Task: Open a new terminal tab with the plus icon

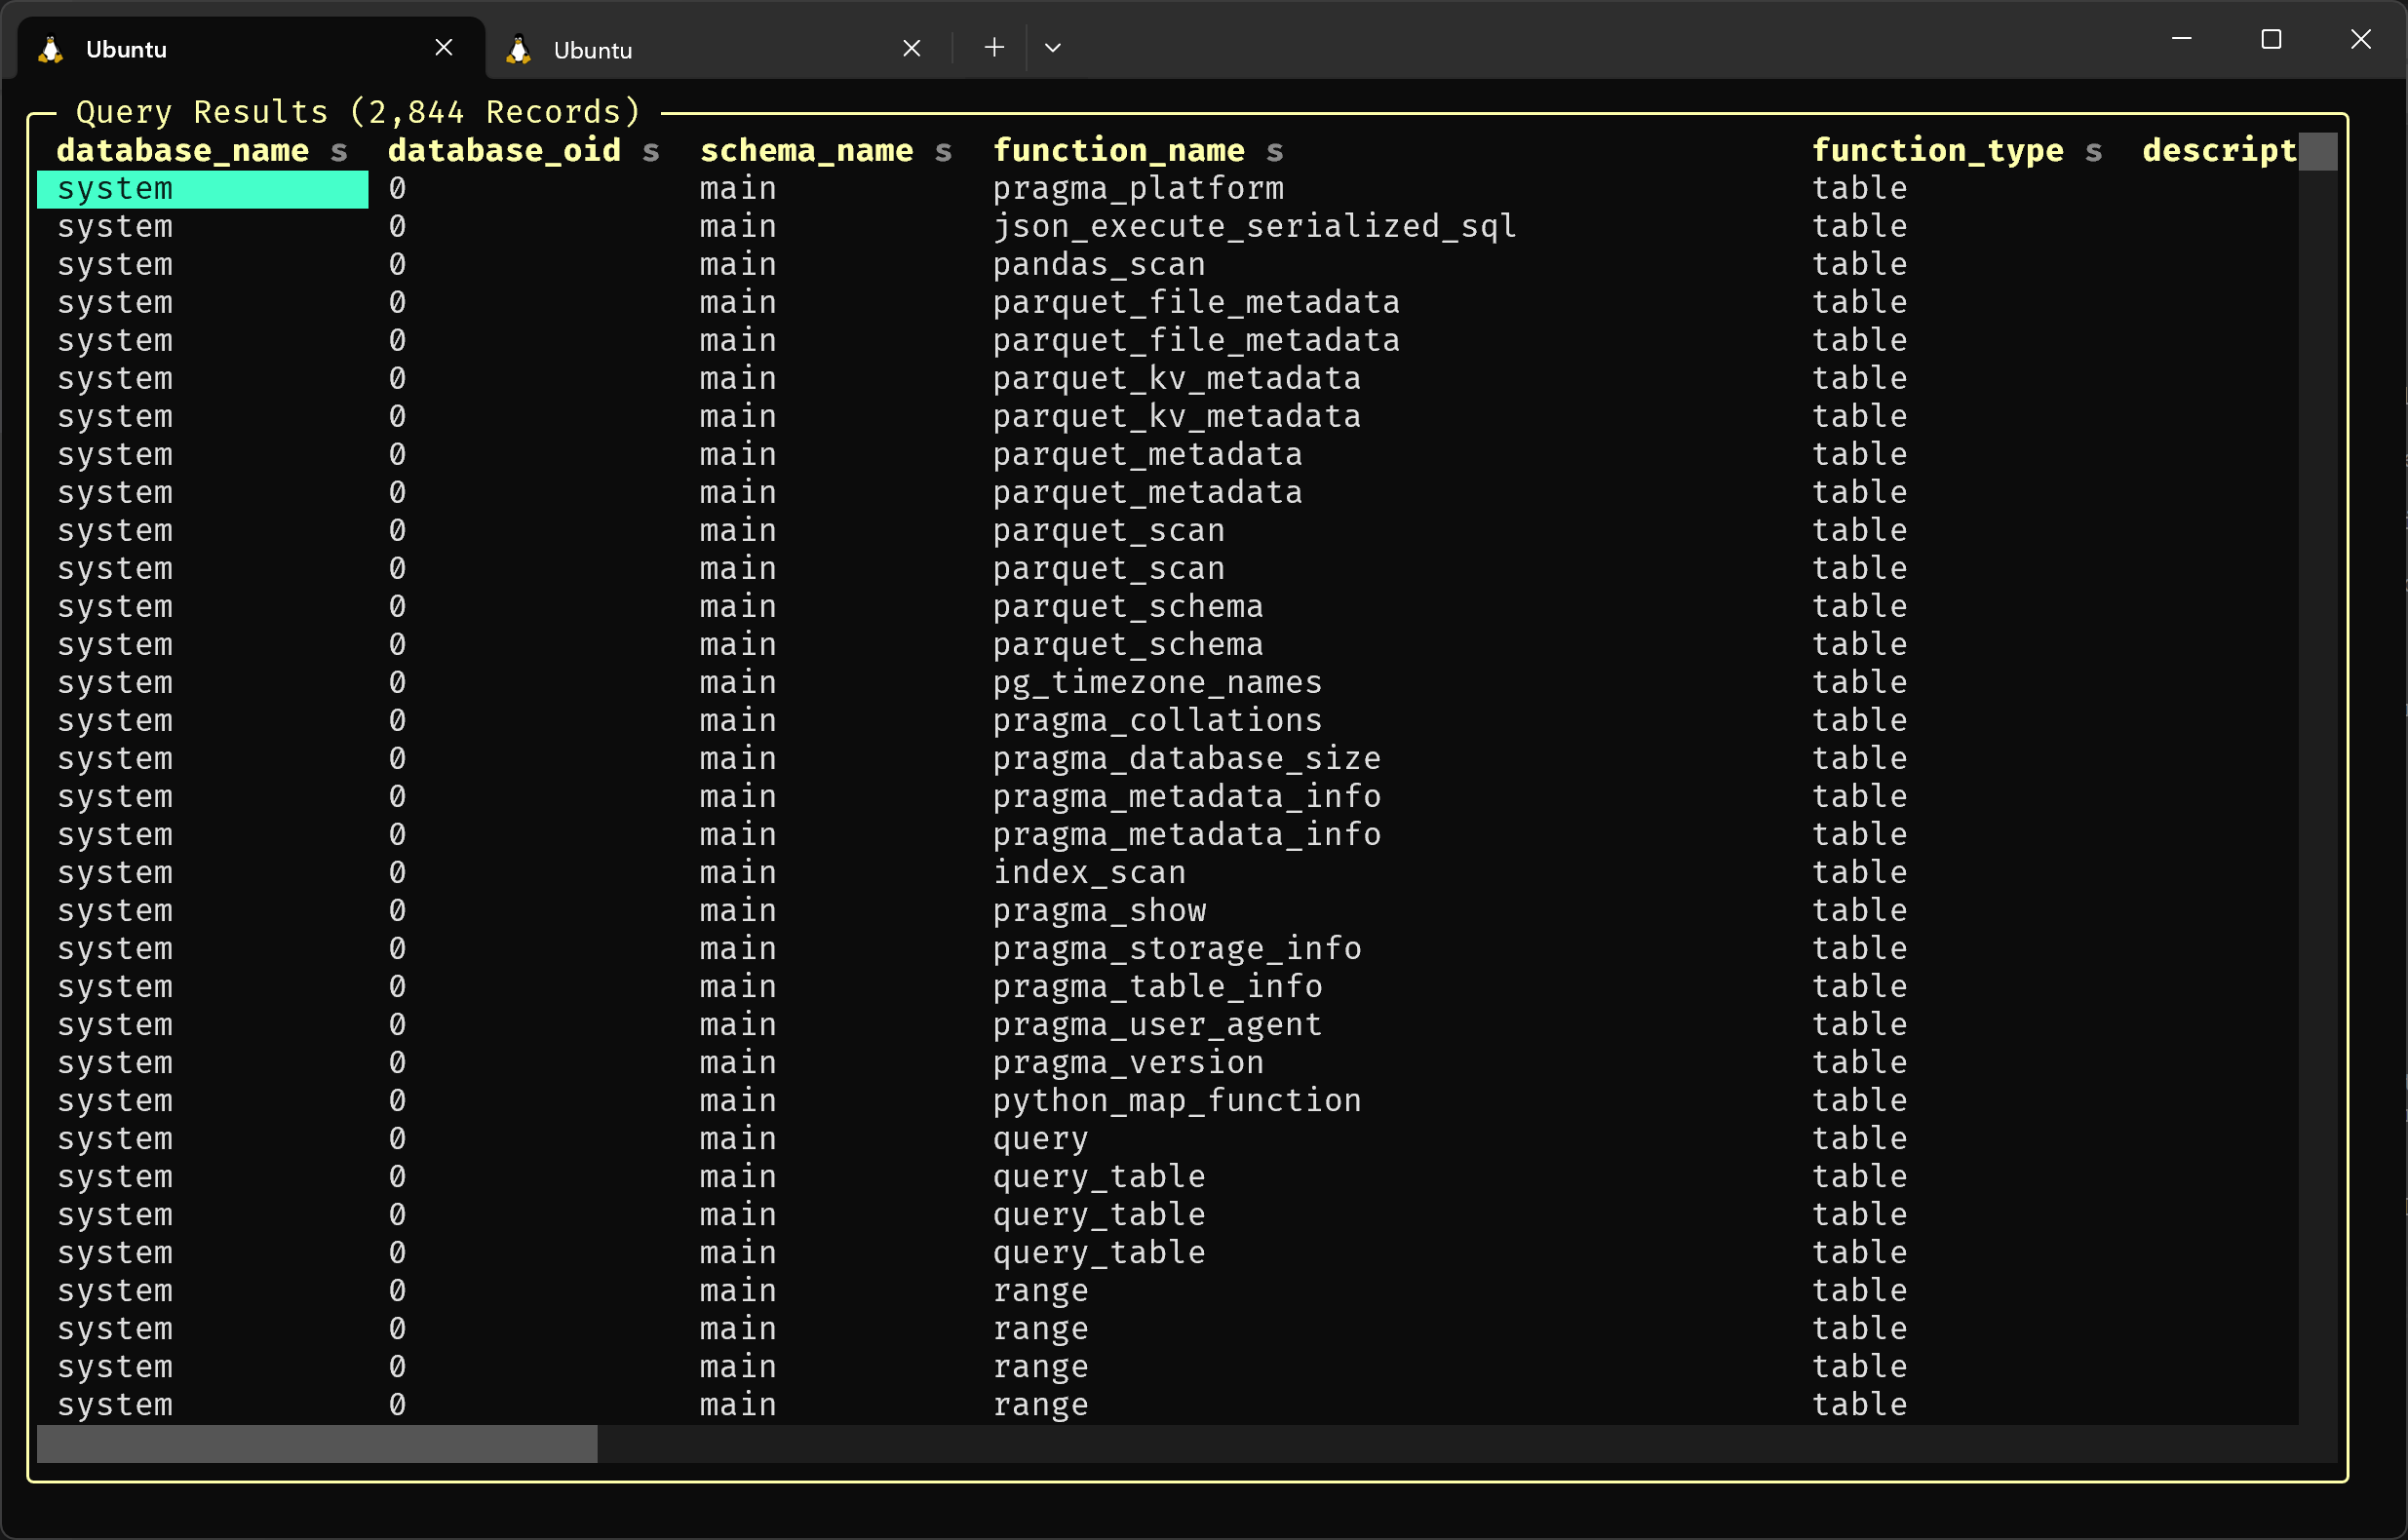Action: click(993, 47)
